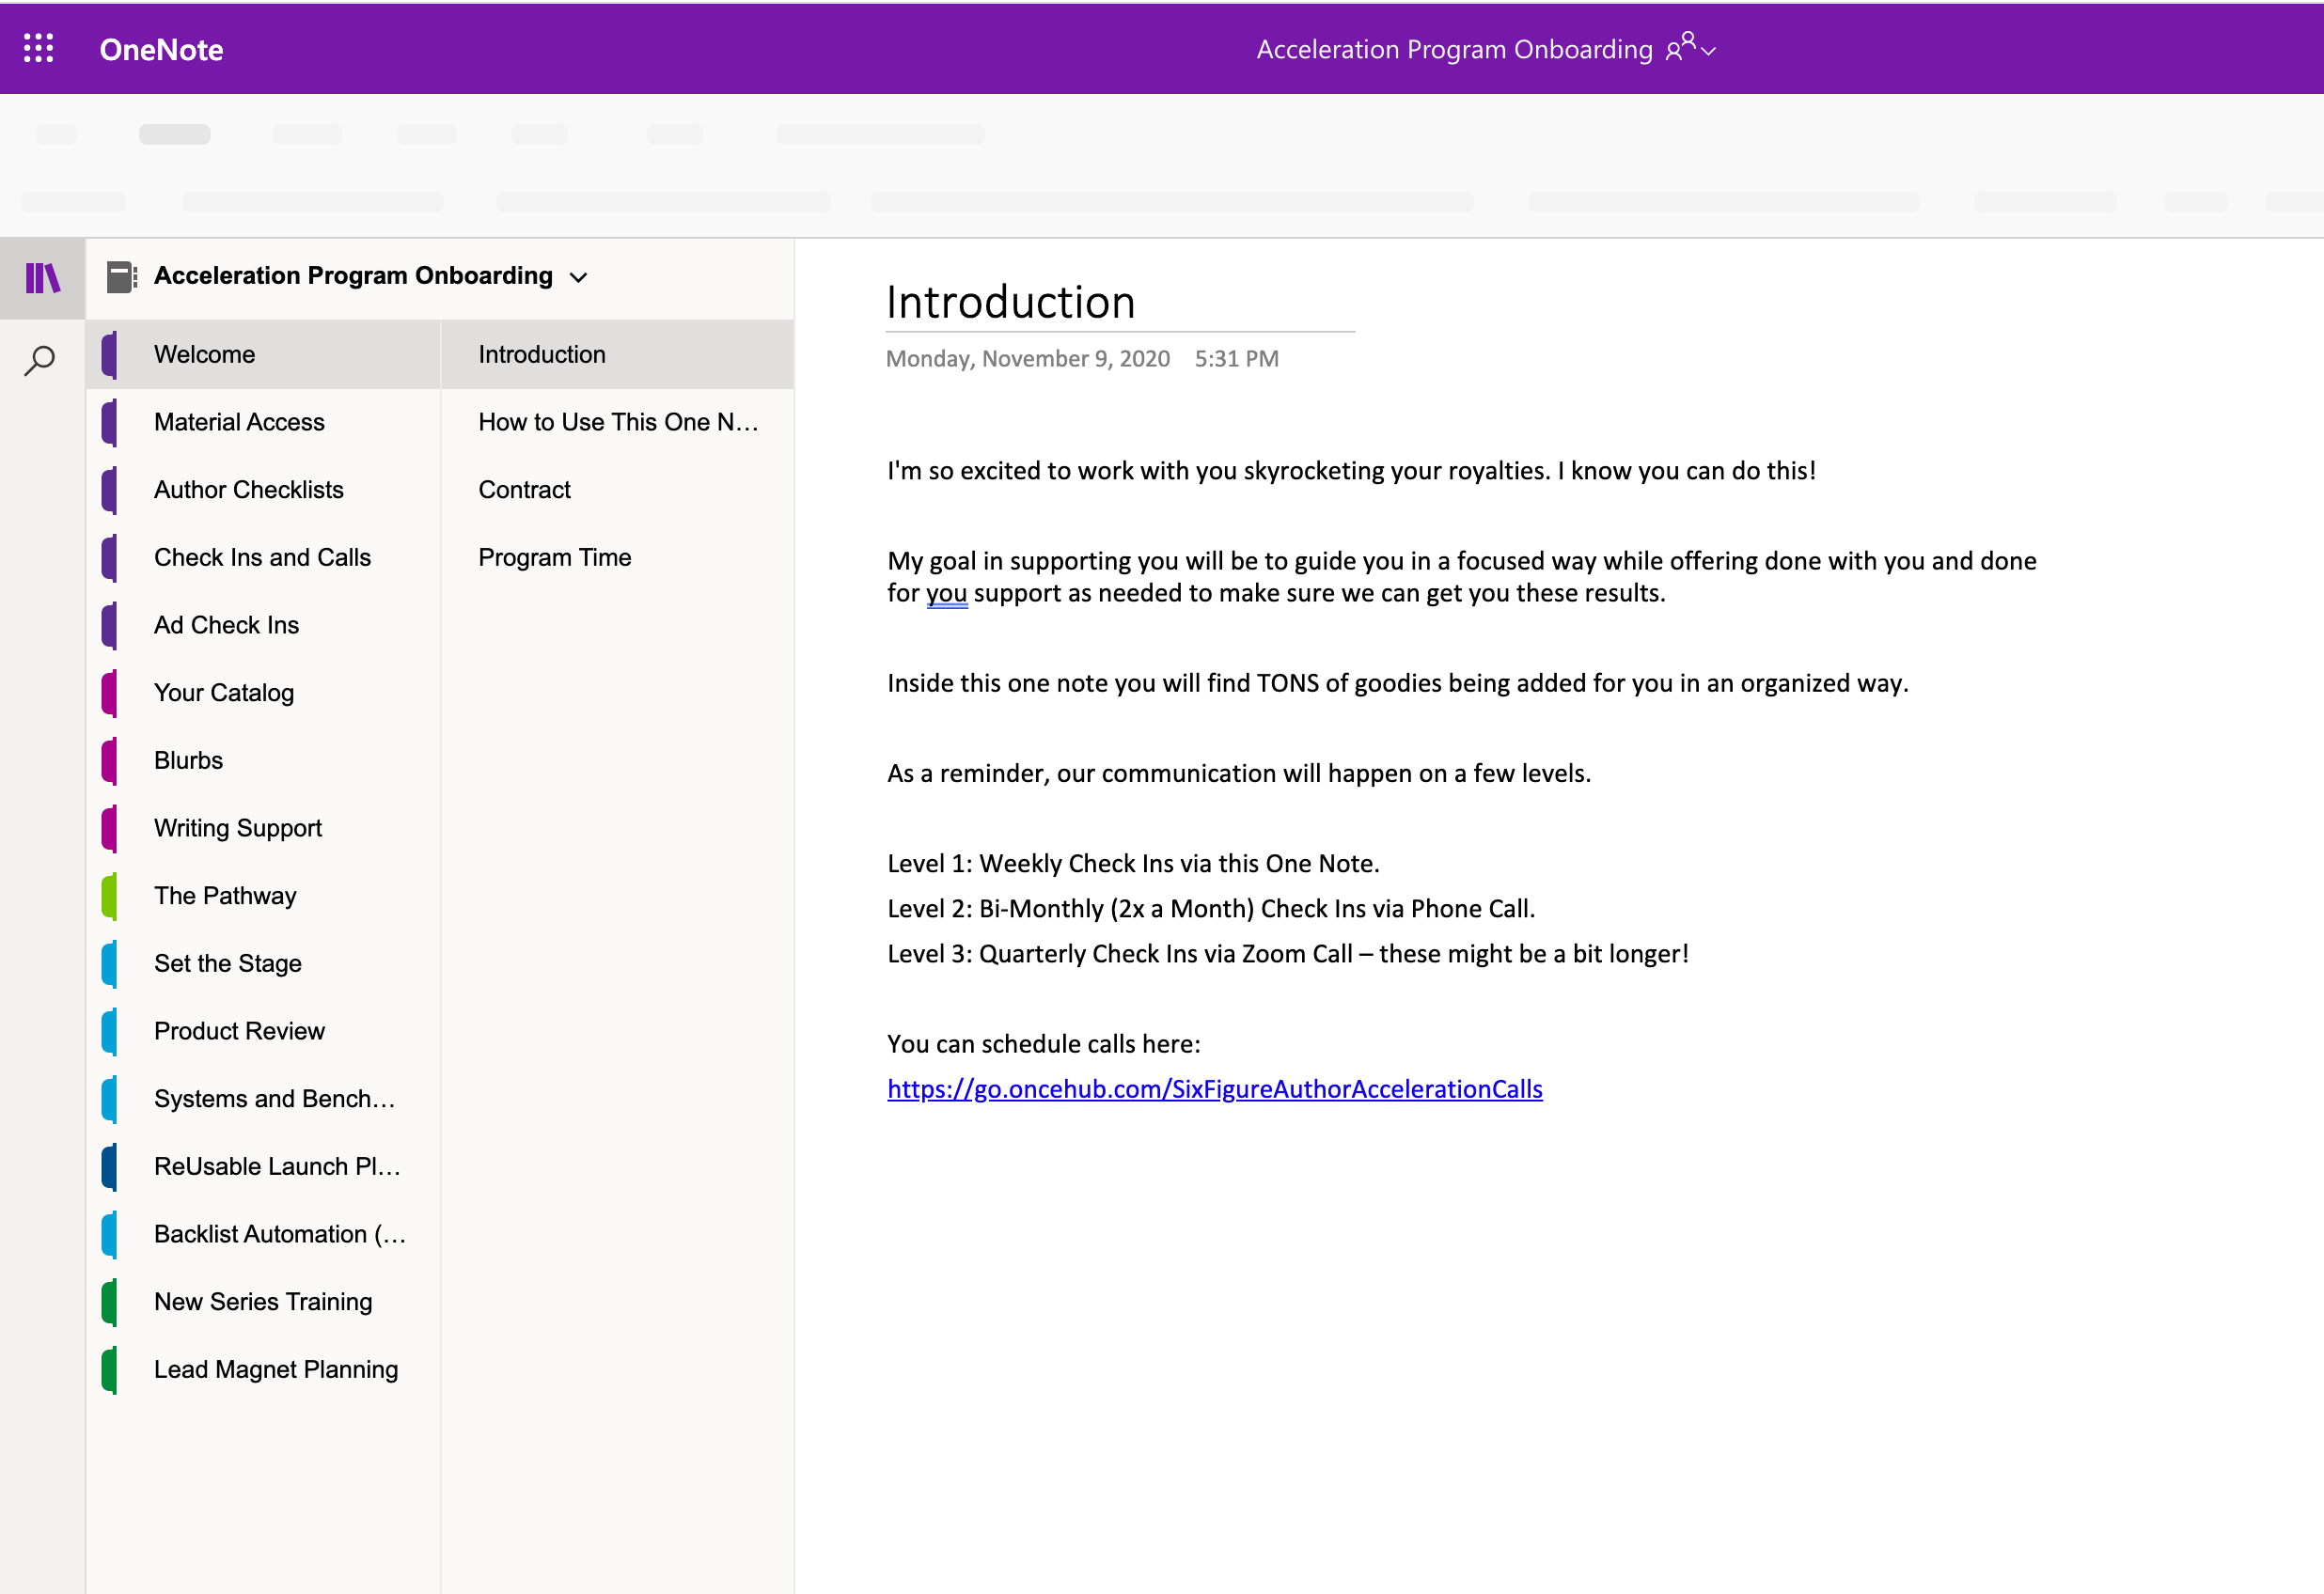2324x1594 pixels.
Task: Open the app launcher waffle icon
Action: (x=38, y=48)
